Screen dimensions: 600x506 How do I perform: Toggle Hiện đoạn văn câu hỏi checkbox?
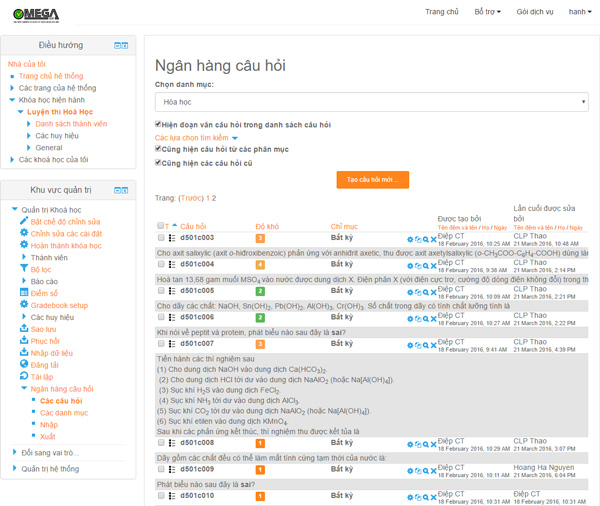[158, 124]
